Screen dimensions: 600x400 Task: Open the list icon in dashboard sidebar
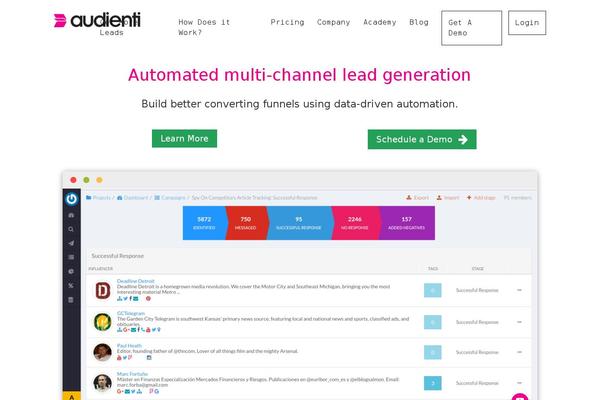tap(71, 257)
